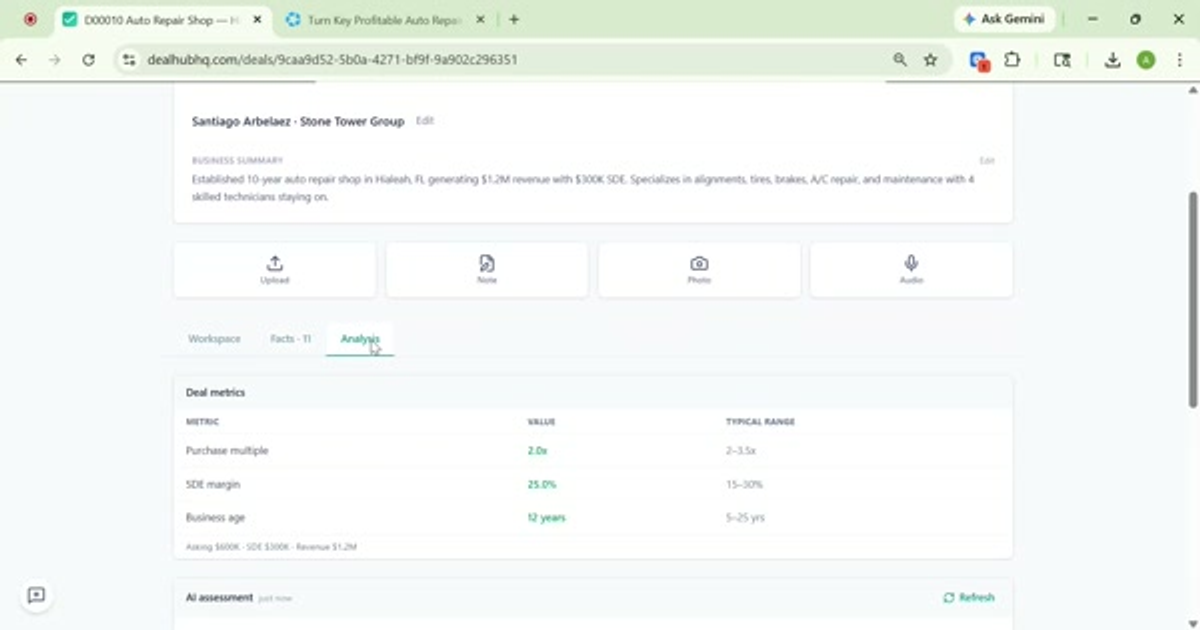This screenshot has width=1200, height=630.
Task: Bookmark page with the star icon
Action: coord(930,60)
